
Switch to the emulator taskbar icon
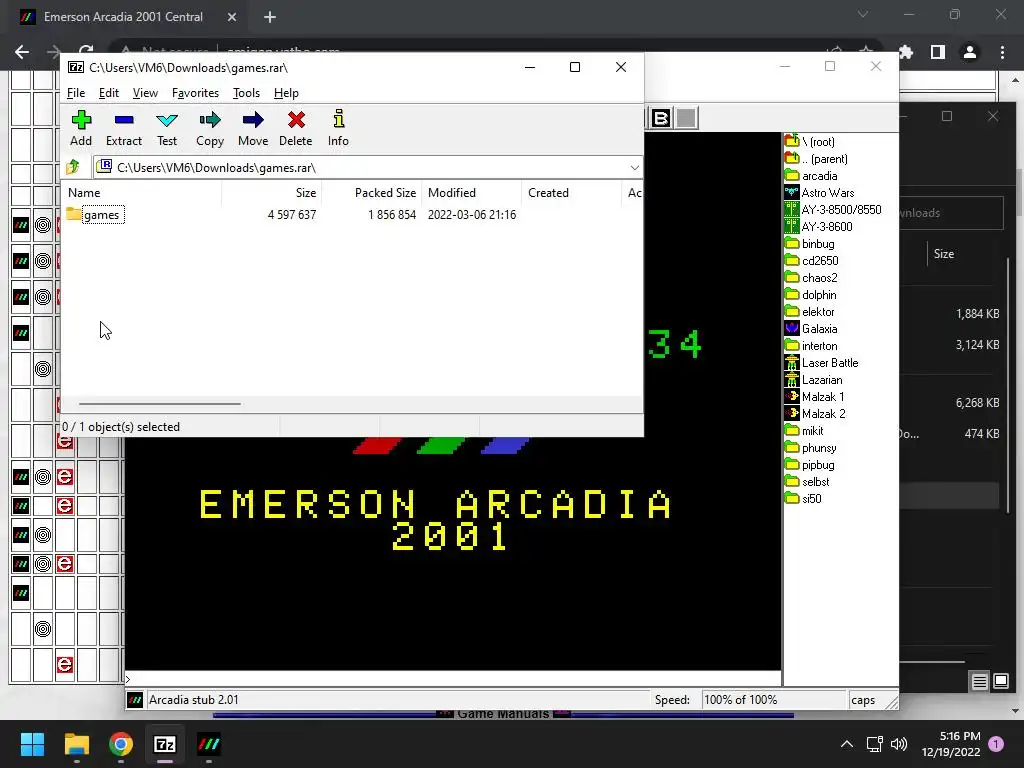pyautogui.click(x=209, y=744)
